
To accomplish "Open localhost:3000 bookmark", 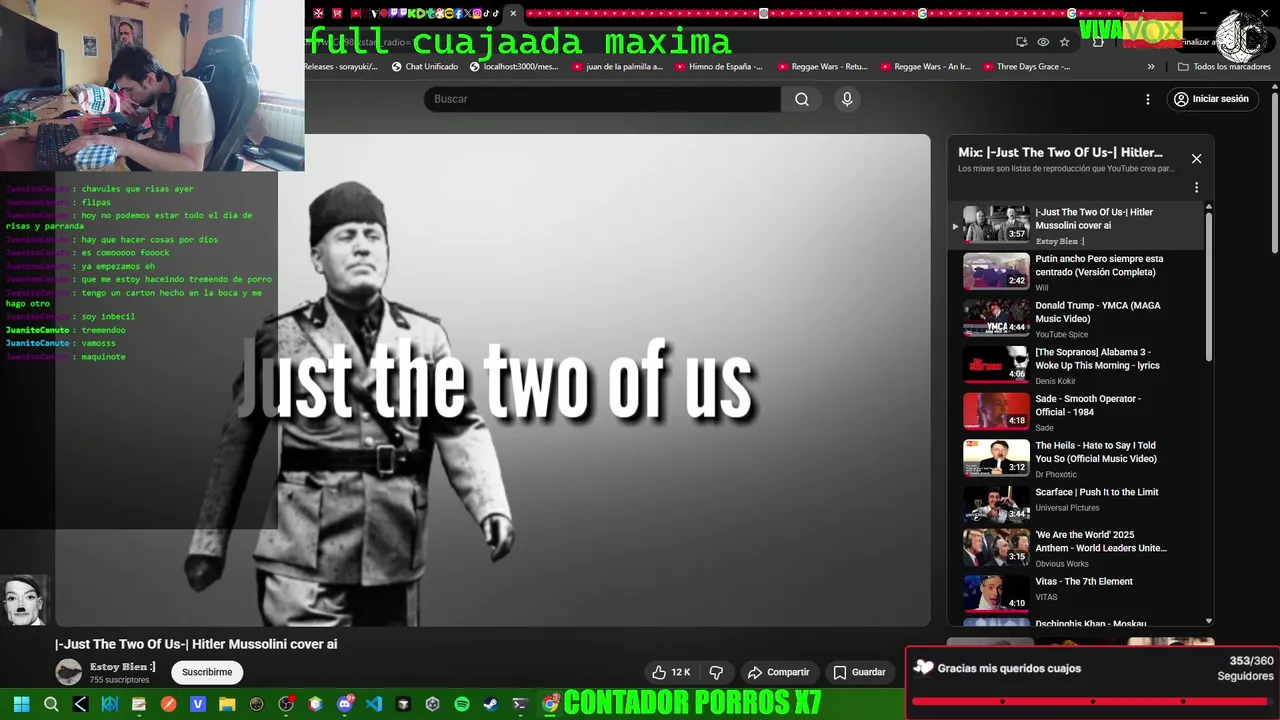I will [x=513, y=67].
